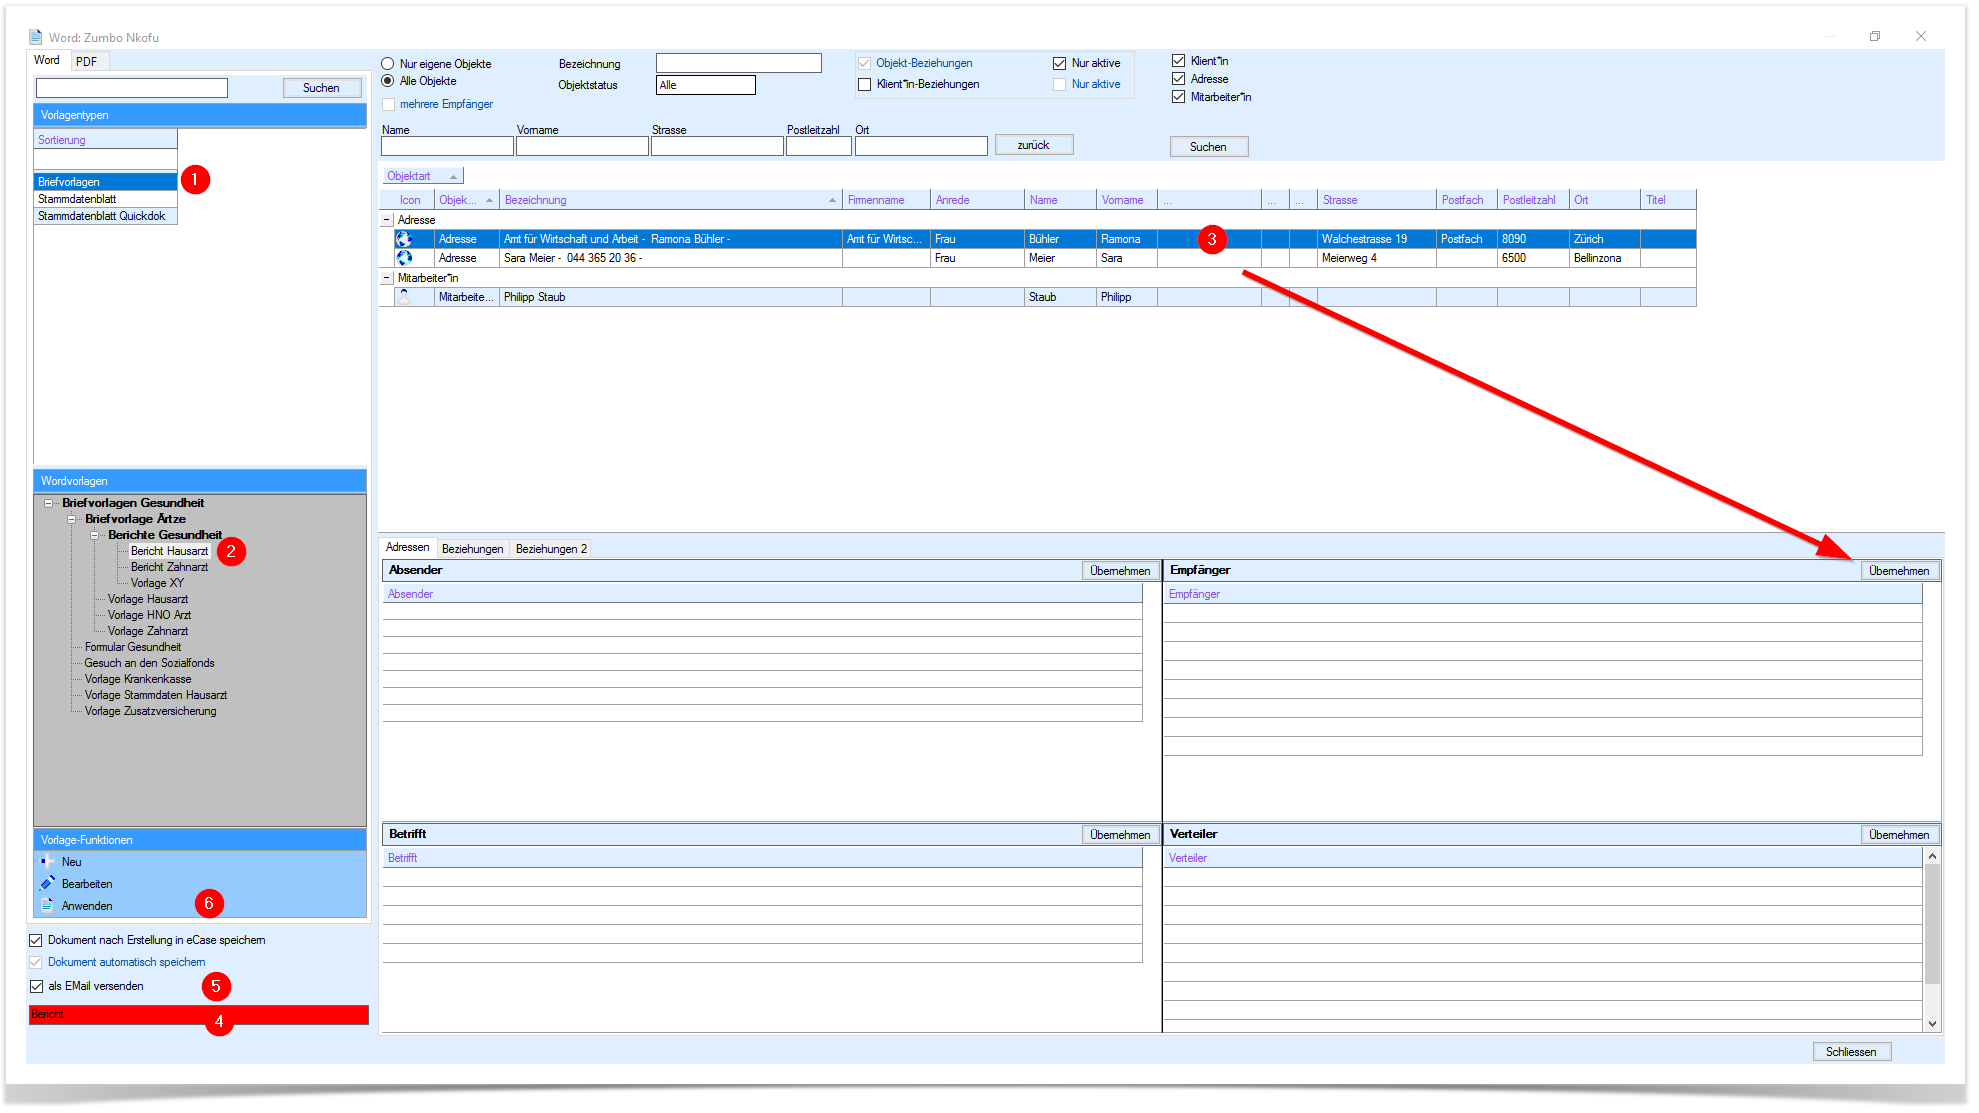This screenshot has height=1113, width=1979.
Task: Select 'Alle Objekte' radio button
Action: click(x=388, y=81)
